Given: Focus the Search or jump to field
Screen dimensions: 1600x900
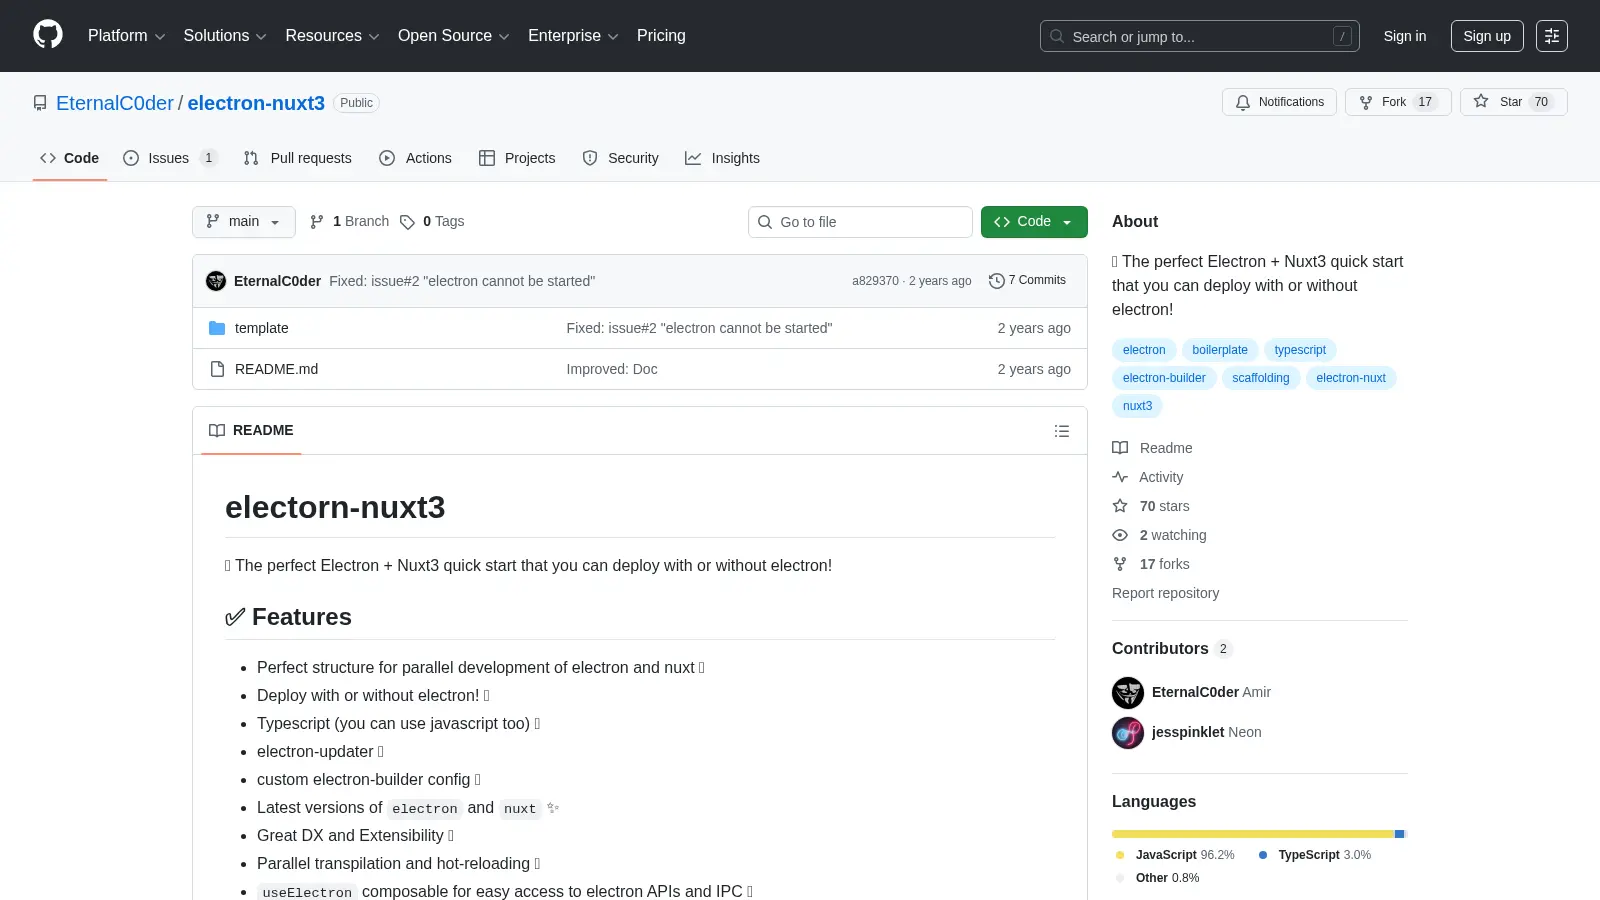Looking at the screenshot, I should pos(1200,36).
